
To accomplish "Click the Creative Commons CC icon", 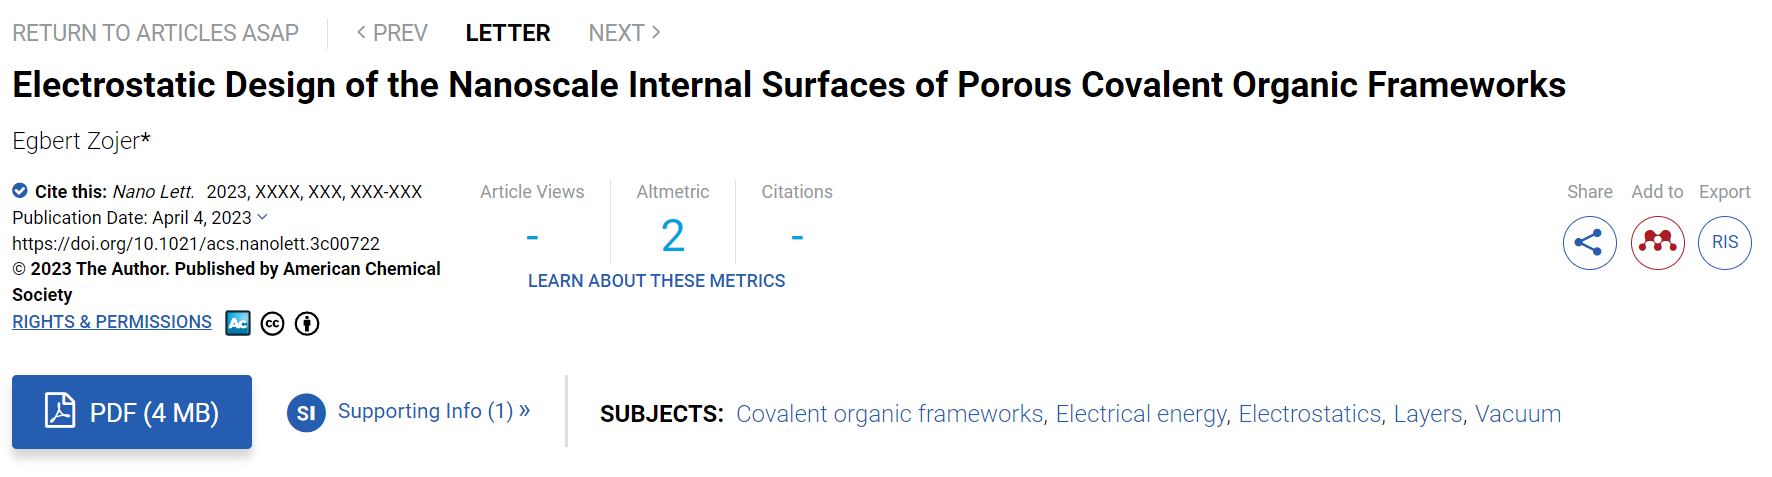I will click(272, 324).
